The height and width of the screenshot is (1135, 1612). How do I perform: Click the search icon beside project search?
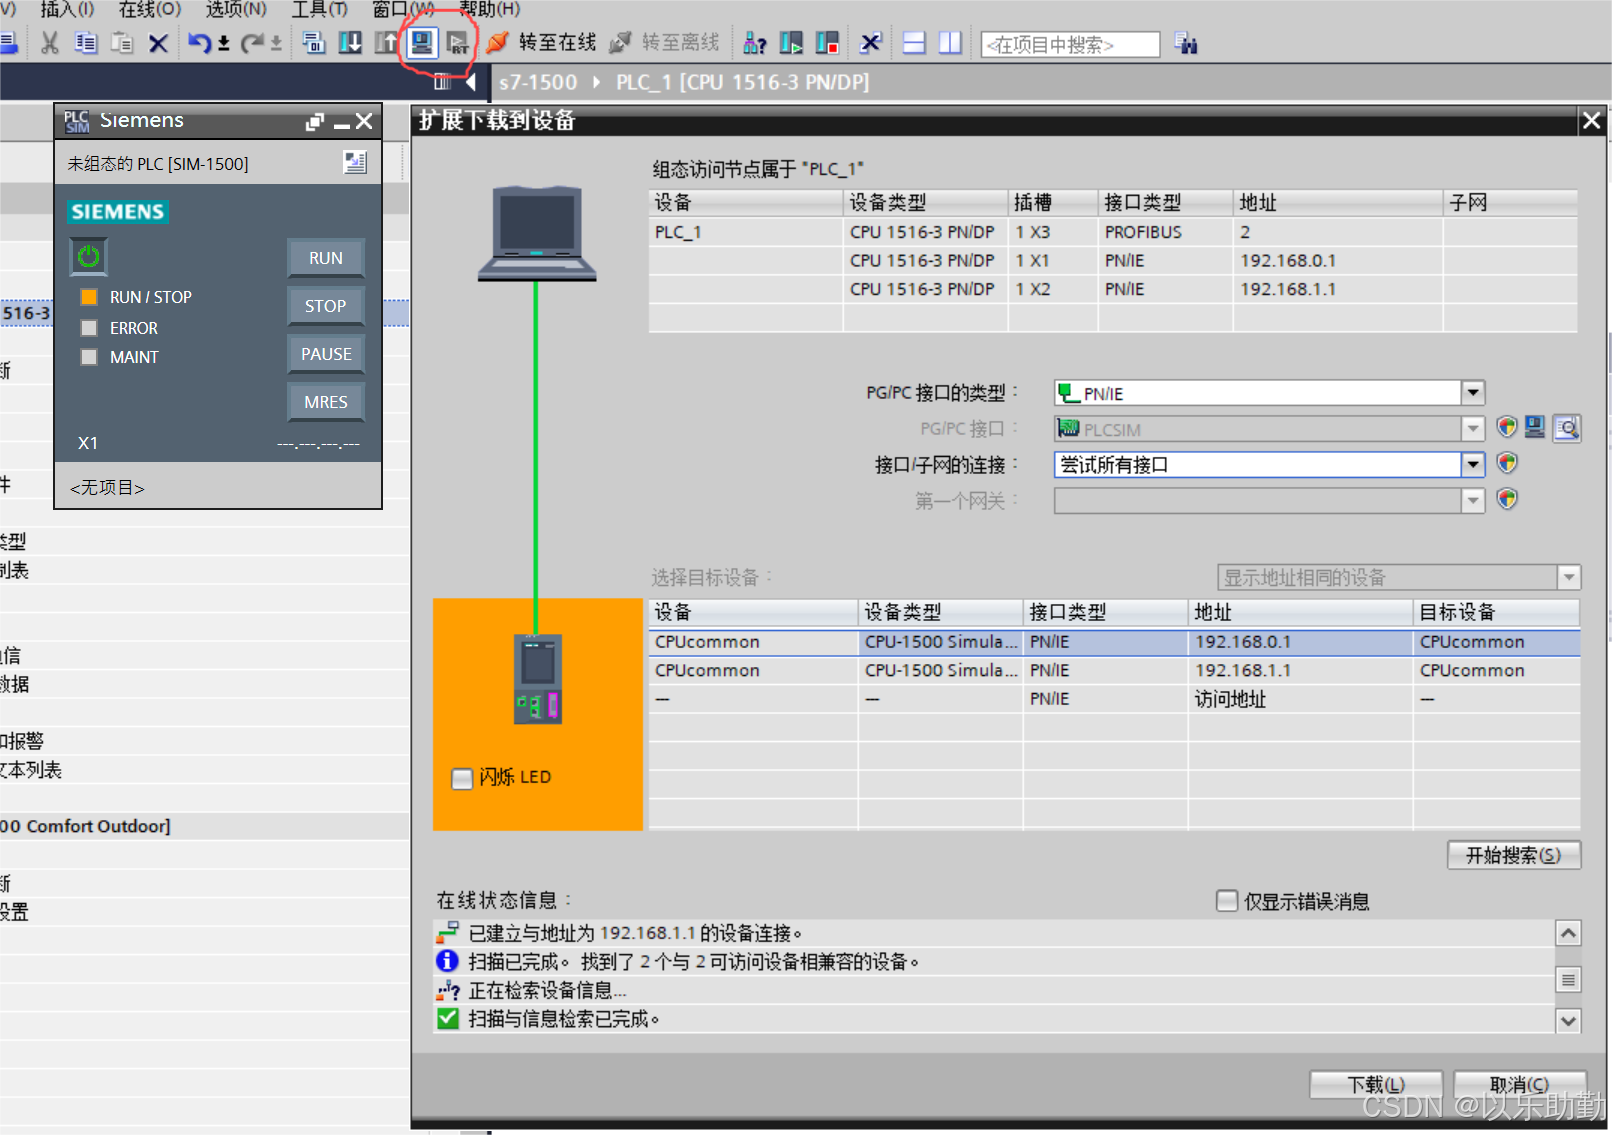click(1186, 44)
